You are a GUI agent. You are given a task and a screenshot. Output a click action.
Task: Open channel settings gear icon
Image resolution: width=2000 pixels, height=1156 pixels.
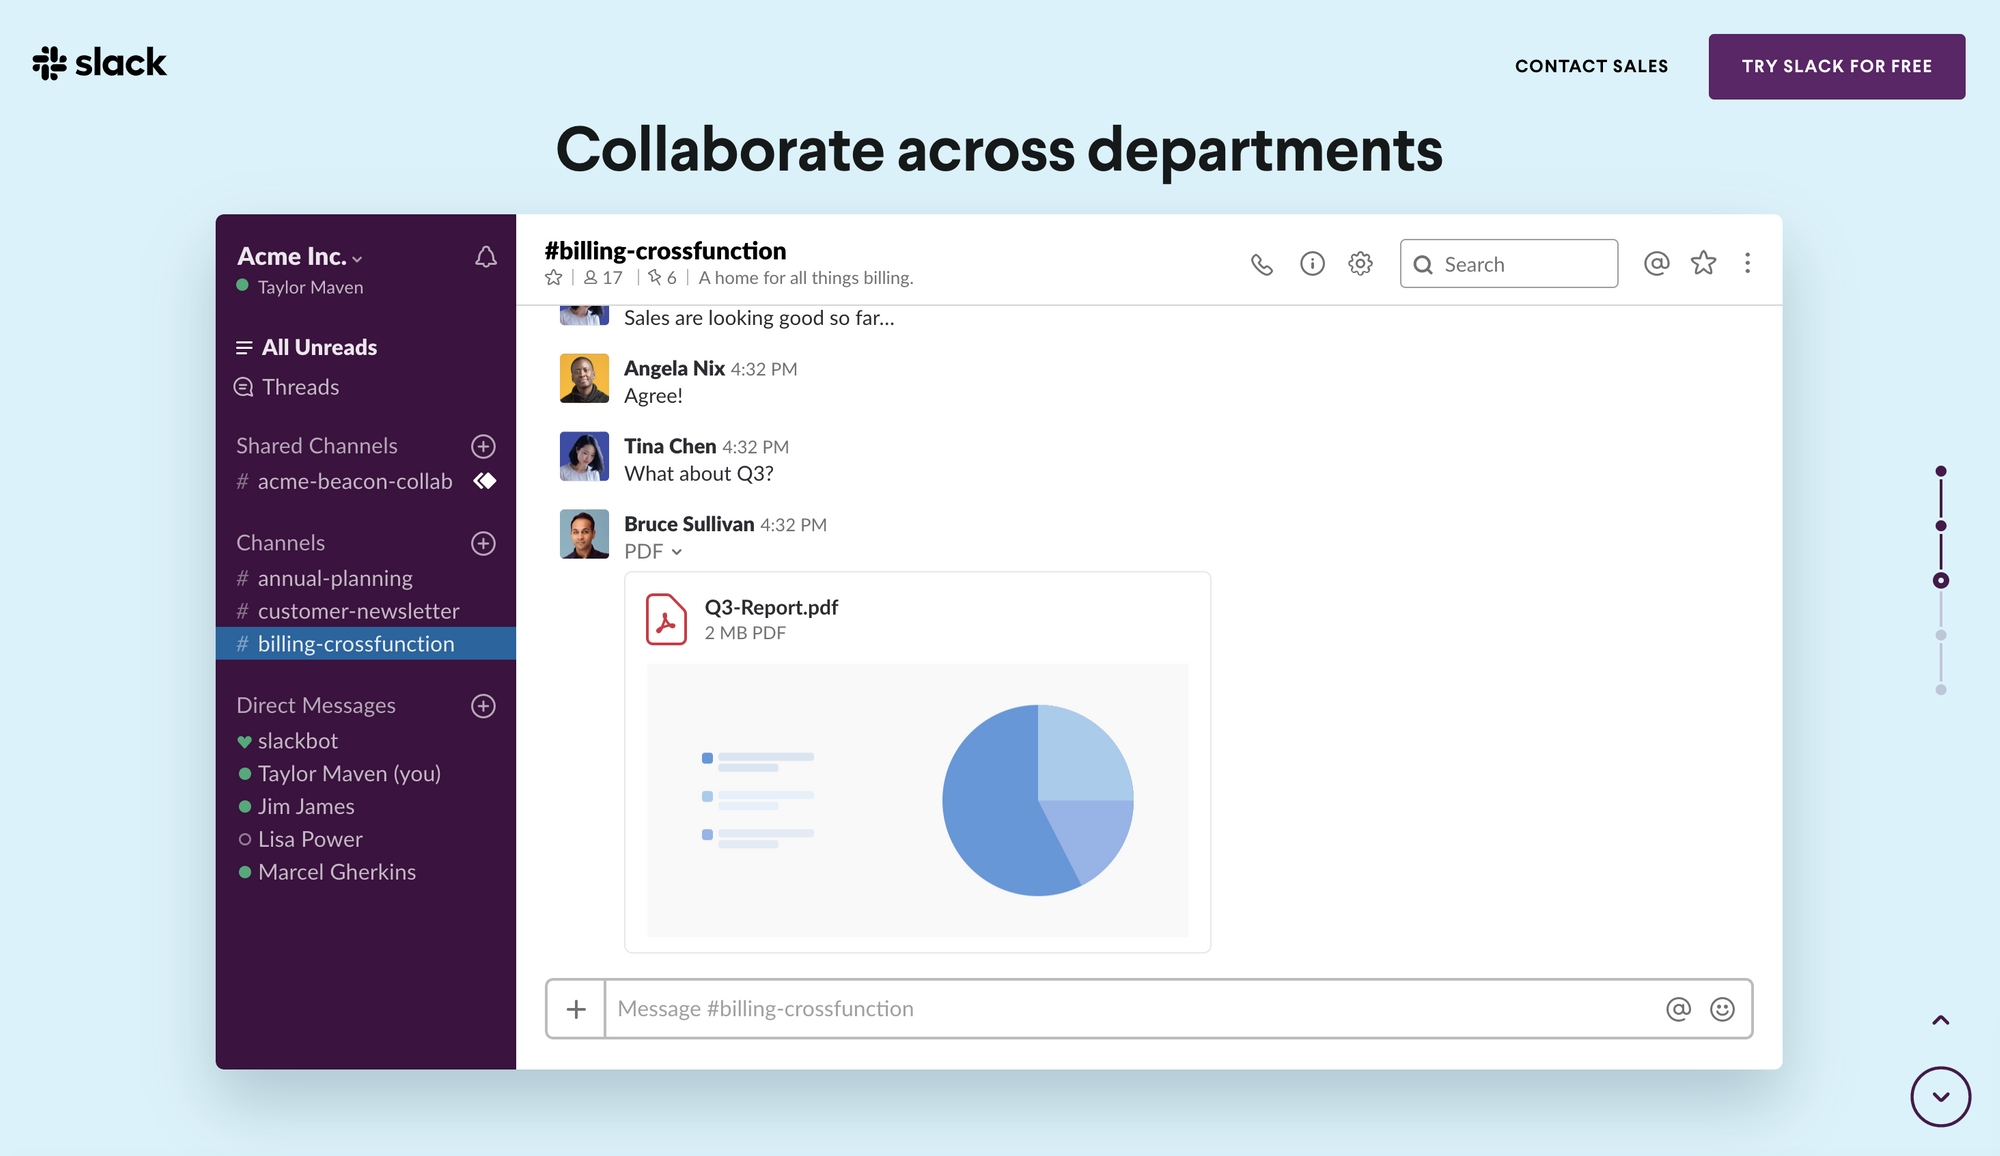[1360, 264]
